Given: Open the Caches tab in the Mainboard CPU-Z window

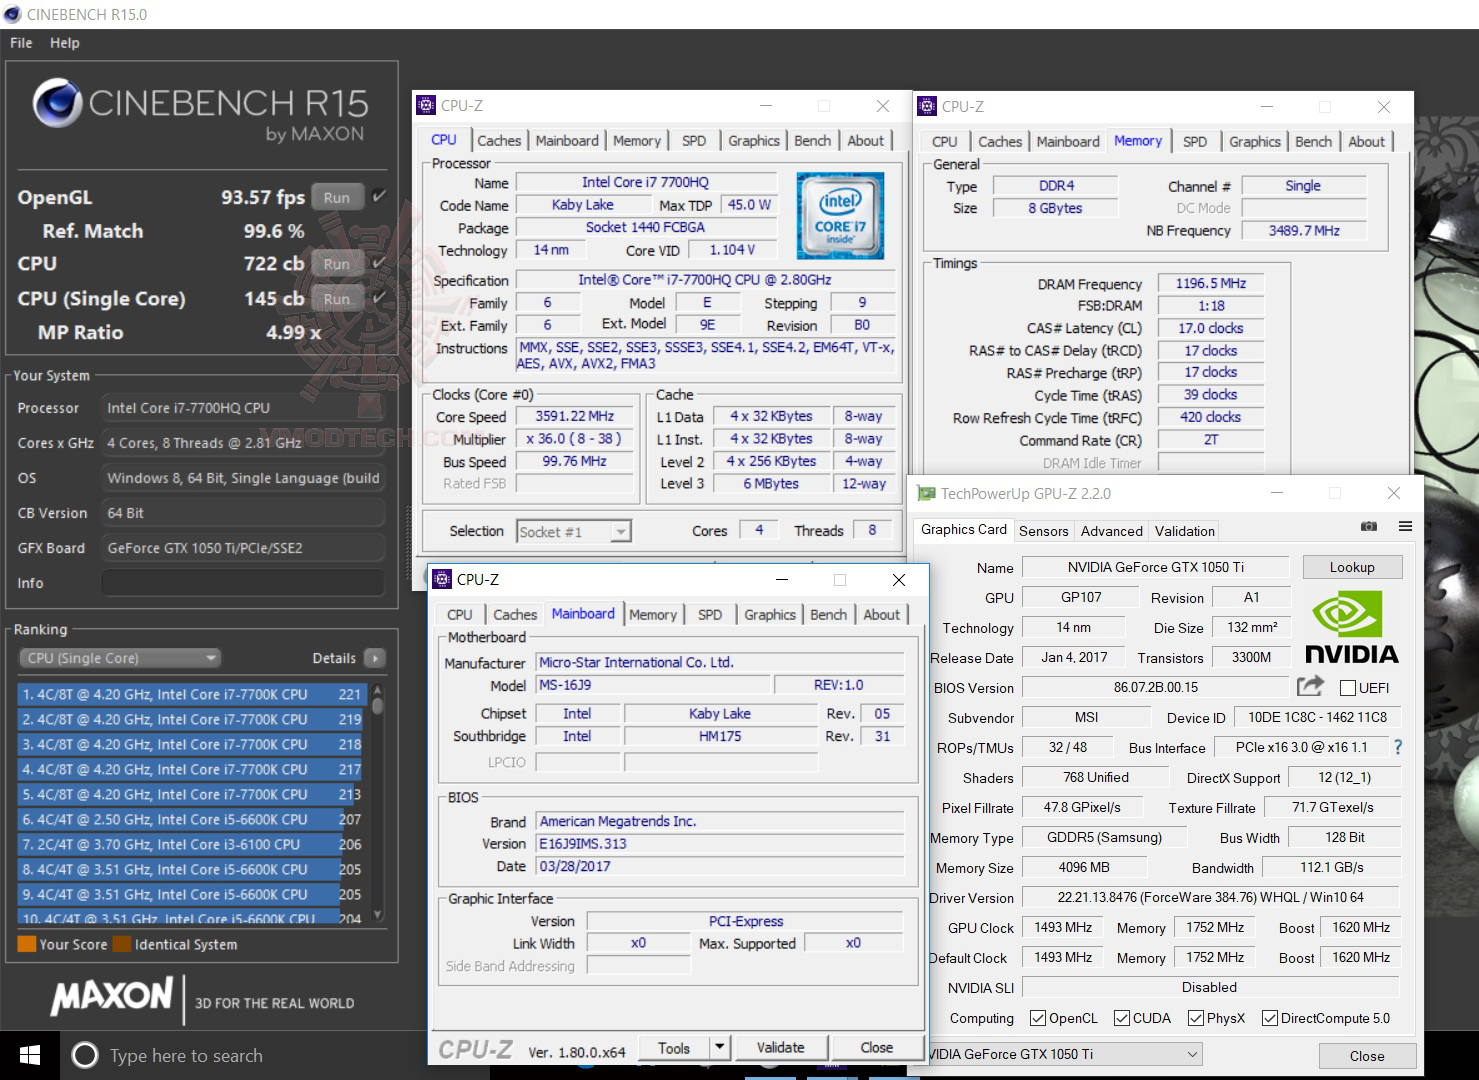Looking at the screenshot, I should tap(515, 615).
